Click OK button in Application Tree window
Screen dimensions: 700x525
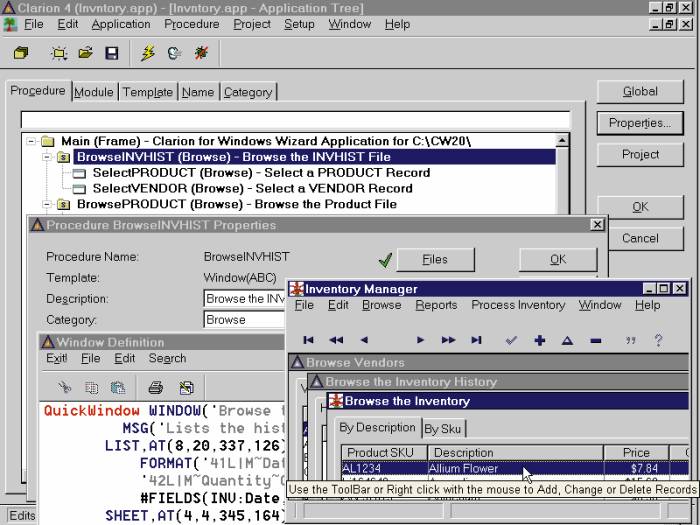tap(640, 207)
